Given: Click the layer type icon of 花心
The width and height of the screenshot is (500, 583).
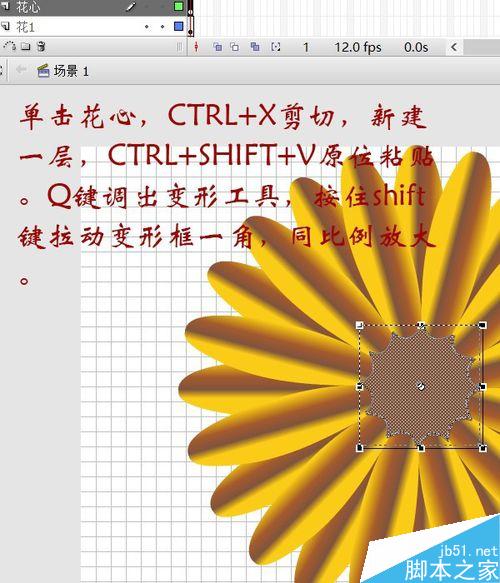Looking at the screenshot, I should coord(6,6).
